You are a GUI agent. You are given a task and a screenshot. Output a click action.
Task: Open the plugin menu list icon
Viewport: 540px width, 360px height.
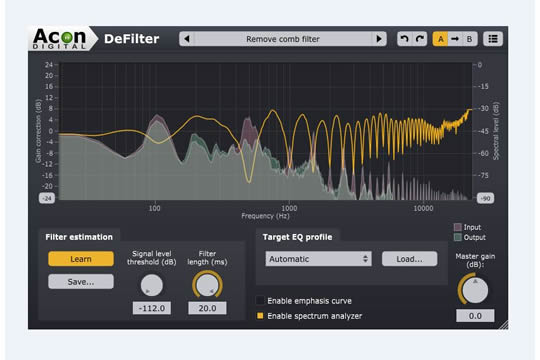coord(493,39)
